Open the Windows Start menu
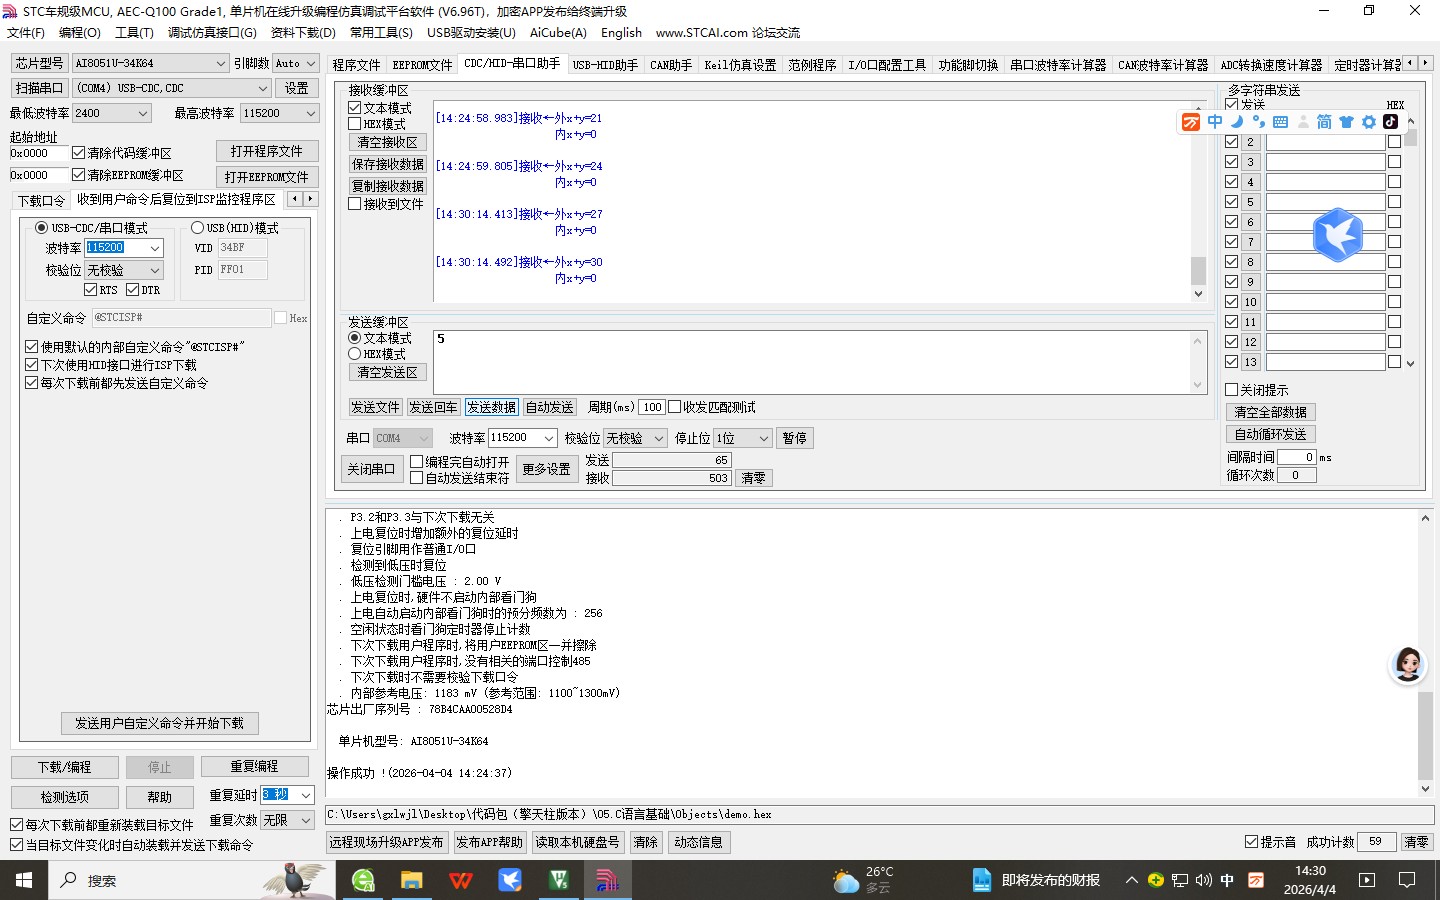This screenshot has height=900, width=1440. pyautogui.click(x=24, y=880)
